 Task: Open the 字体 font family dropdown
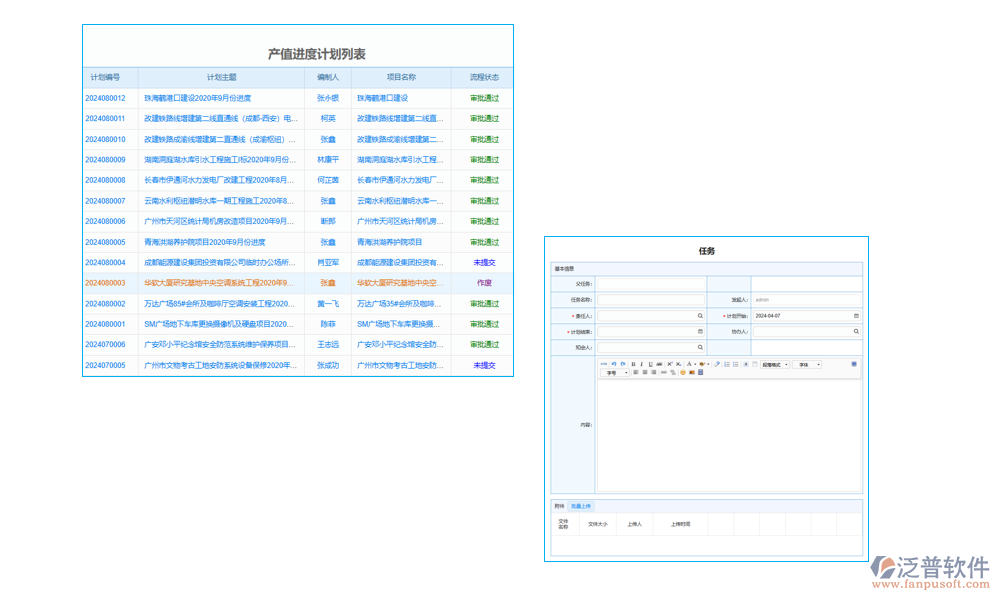807,365
